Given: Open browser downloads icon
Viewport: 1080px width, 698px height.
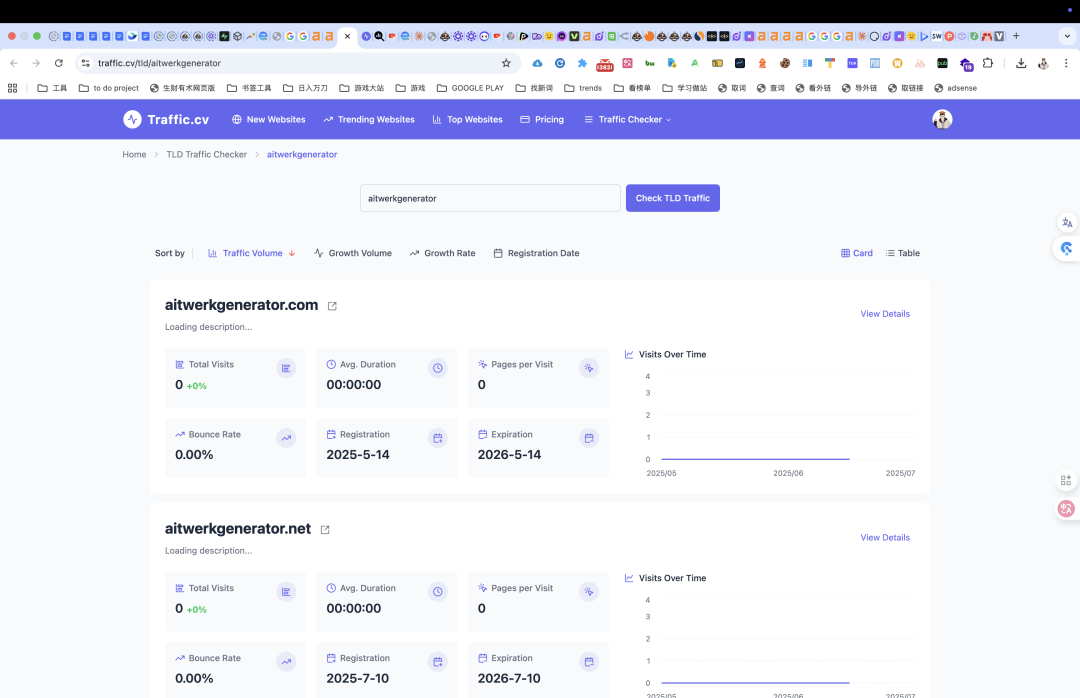Looking at the screenshot, I should [1021, 63].
